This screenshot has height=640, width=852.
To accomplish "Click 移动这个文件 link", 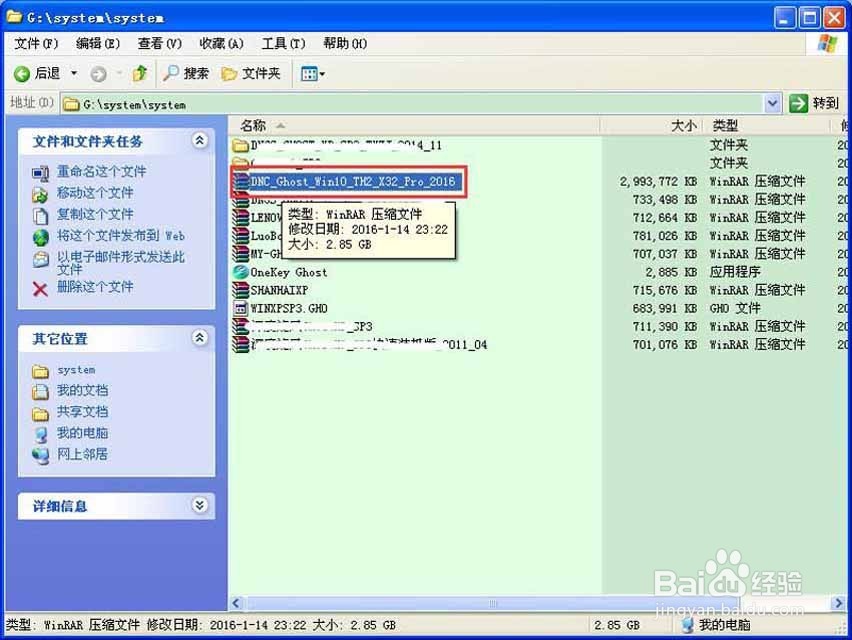I will [95, 193].
